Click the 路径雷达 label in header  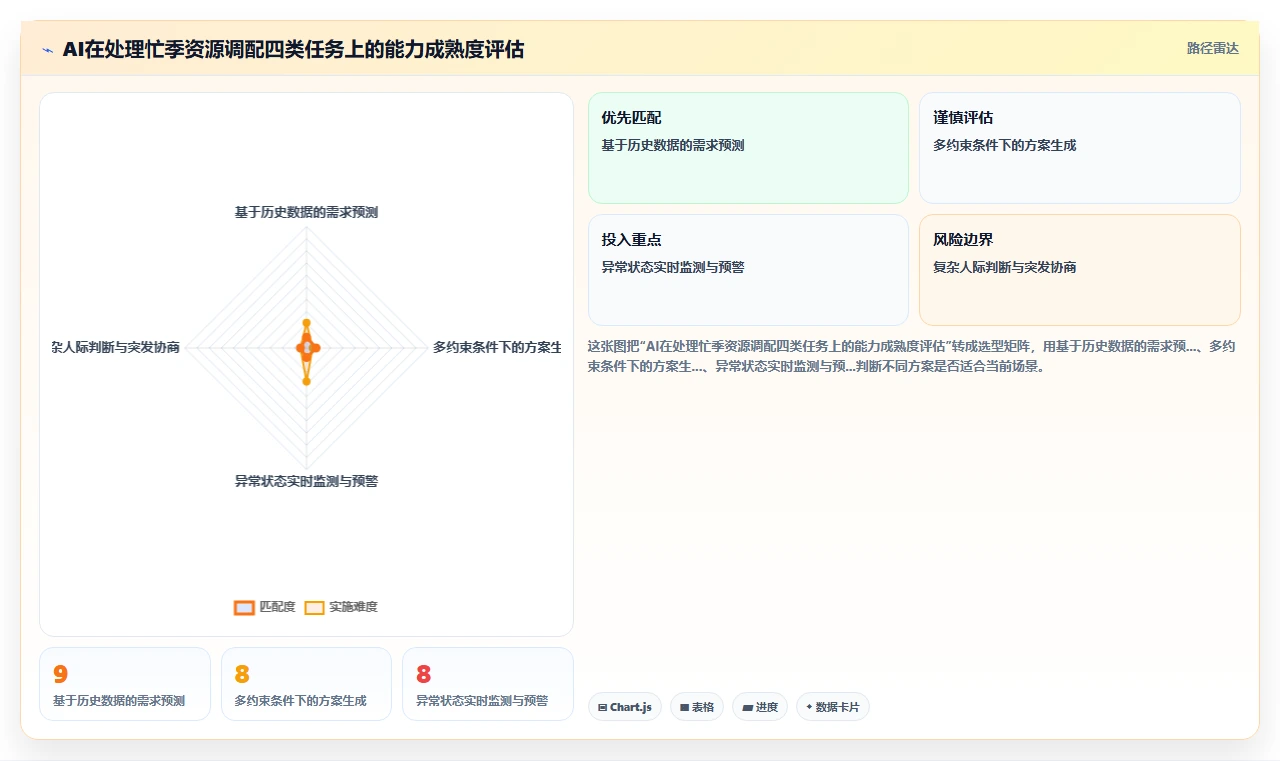1212,48
